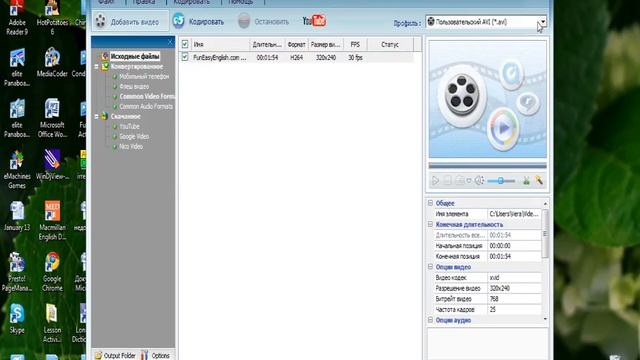The image size is (640, 360).
Task: Launch Skype from the desktop
Action: point(17,319)
